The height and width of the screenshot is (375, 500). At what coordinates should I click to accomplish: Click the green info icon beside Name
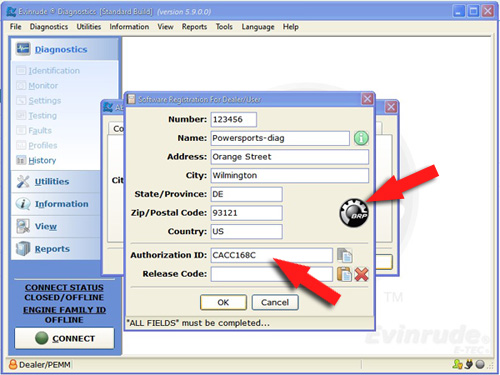click(361, 138)
